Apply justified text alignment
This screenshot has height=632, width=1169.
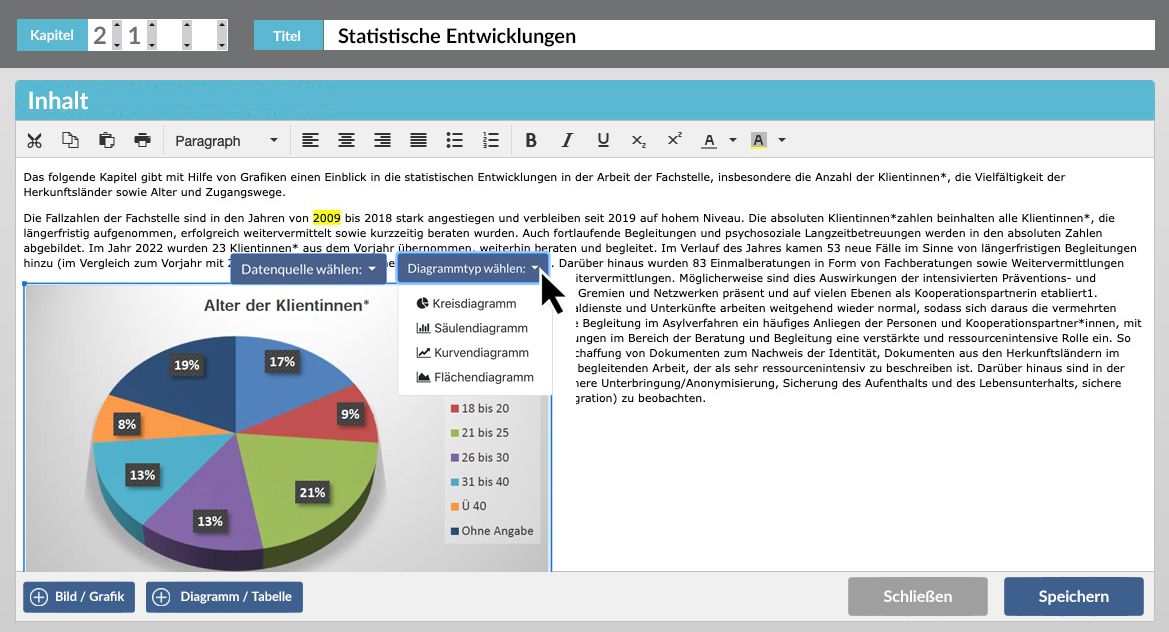pos(418,141)
